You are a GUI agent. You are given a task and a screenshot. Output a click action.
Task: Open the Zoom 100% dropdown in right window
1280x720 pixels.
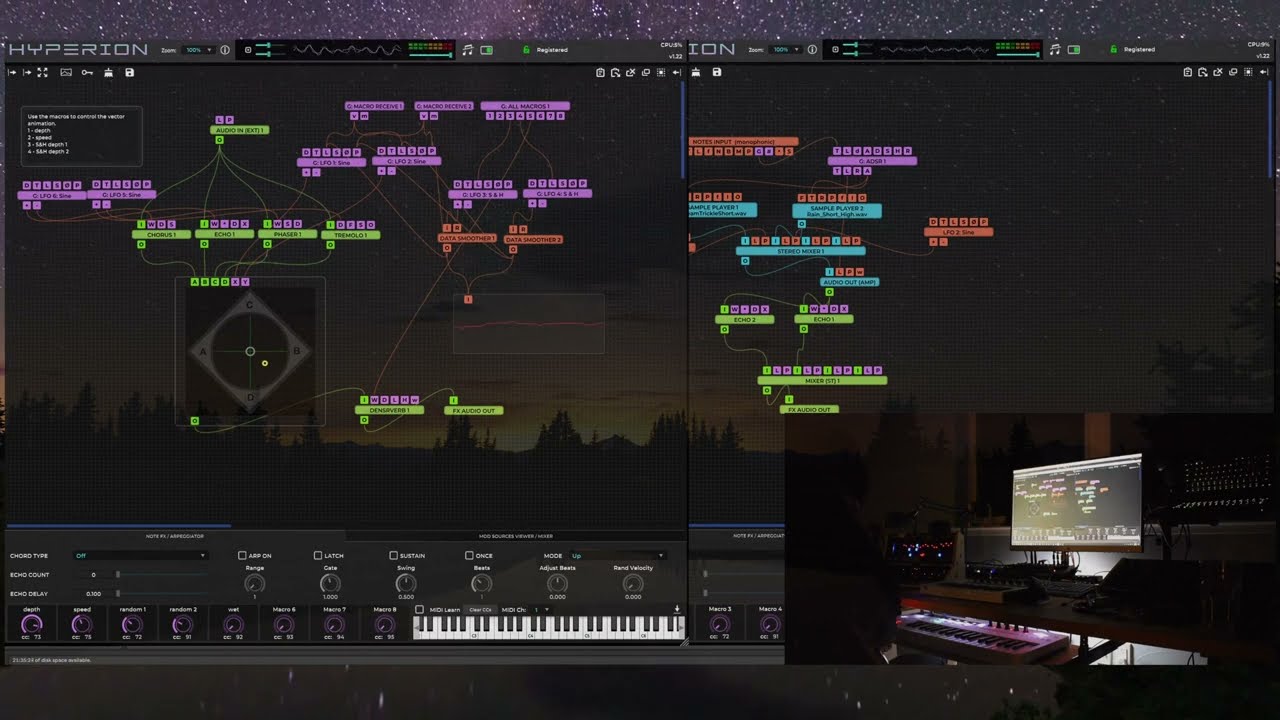pos(786,50)
